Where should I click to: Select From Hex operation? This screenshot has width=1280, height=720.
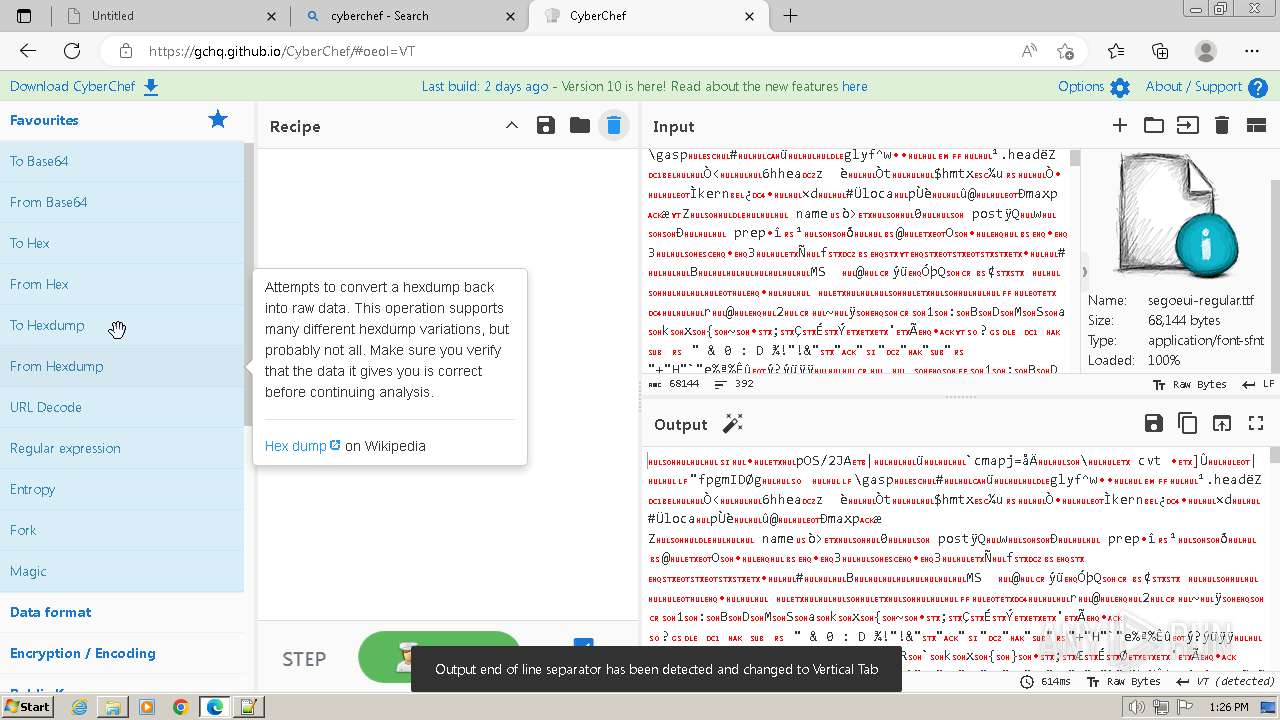pos(122,284)
